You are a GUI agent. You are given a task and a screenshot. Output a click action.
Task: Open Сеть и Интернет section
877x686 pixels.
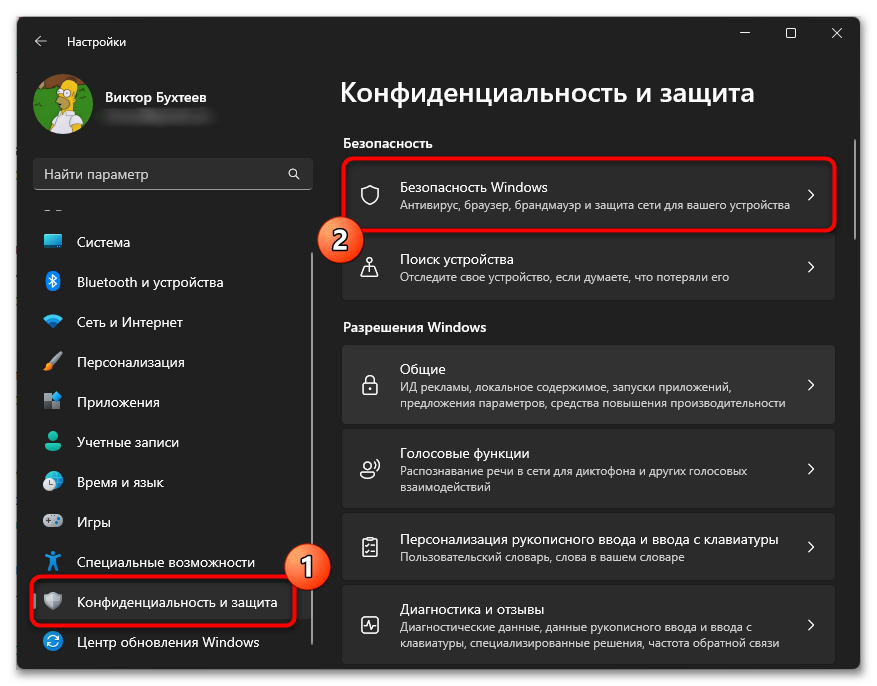point(172,322)
